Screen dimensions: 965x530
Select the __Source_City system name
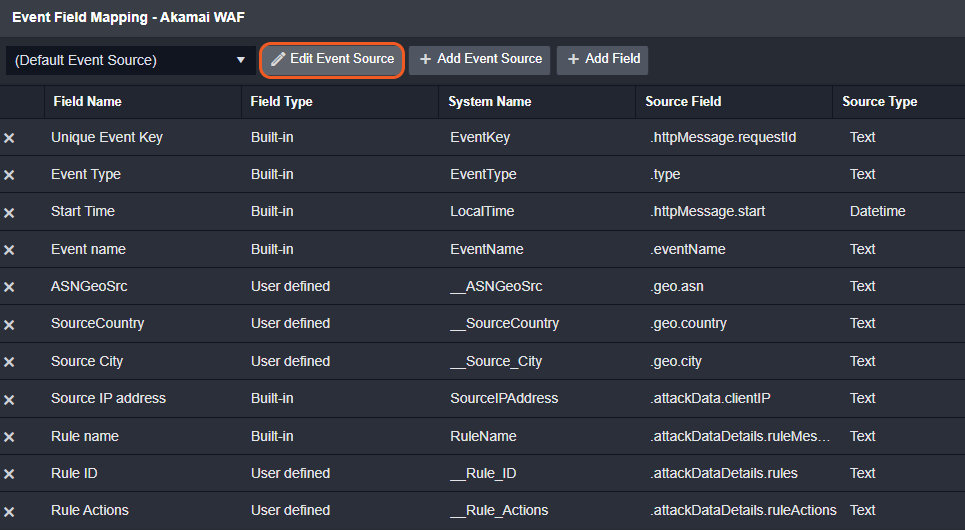(496, 361)
